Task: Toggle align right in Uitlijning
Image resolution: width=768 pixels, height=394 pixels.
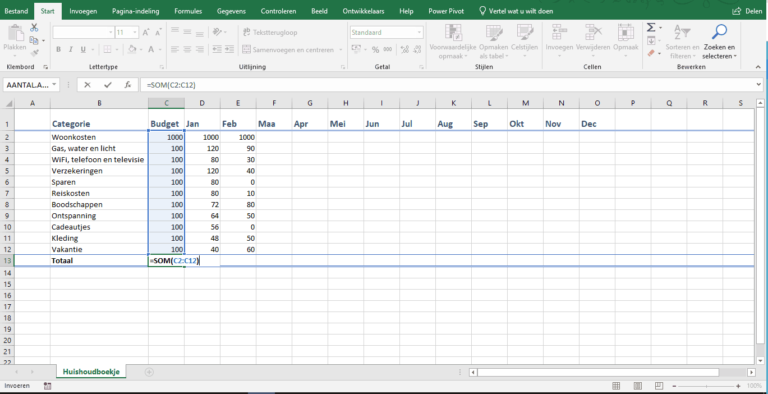Action: point(199,49)
